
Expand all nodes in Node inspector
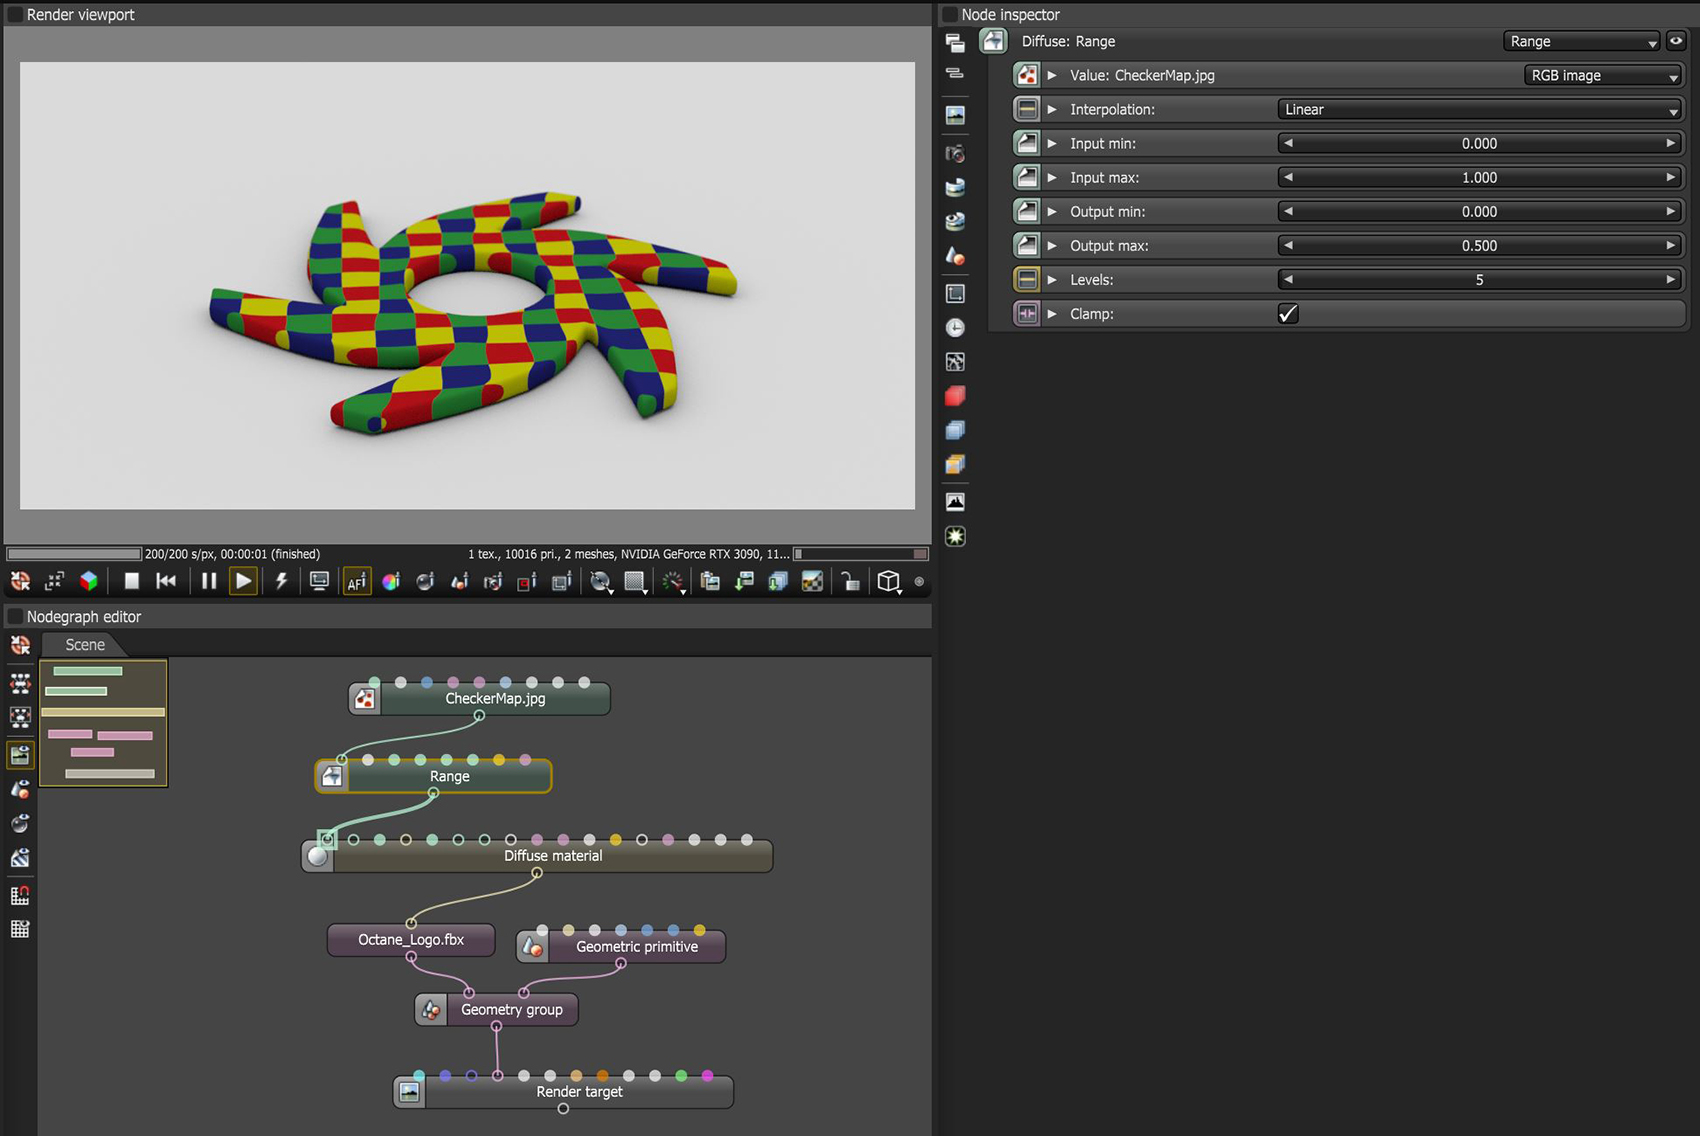tap(955, 43)
